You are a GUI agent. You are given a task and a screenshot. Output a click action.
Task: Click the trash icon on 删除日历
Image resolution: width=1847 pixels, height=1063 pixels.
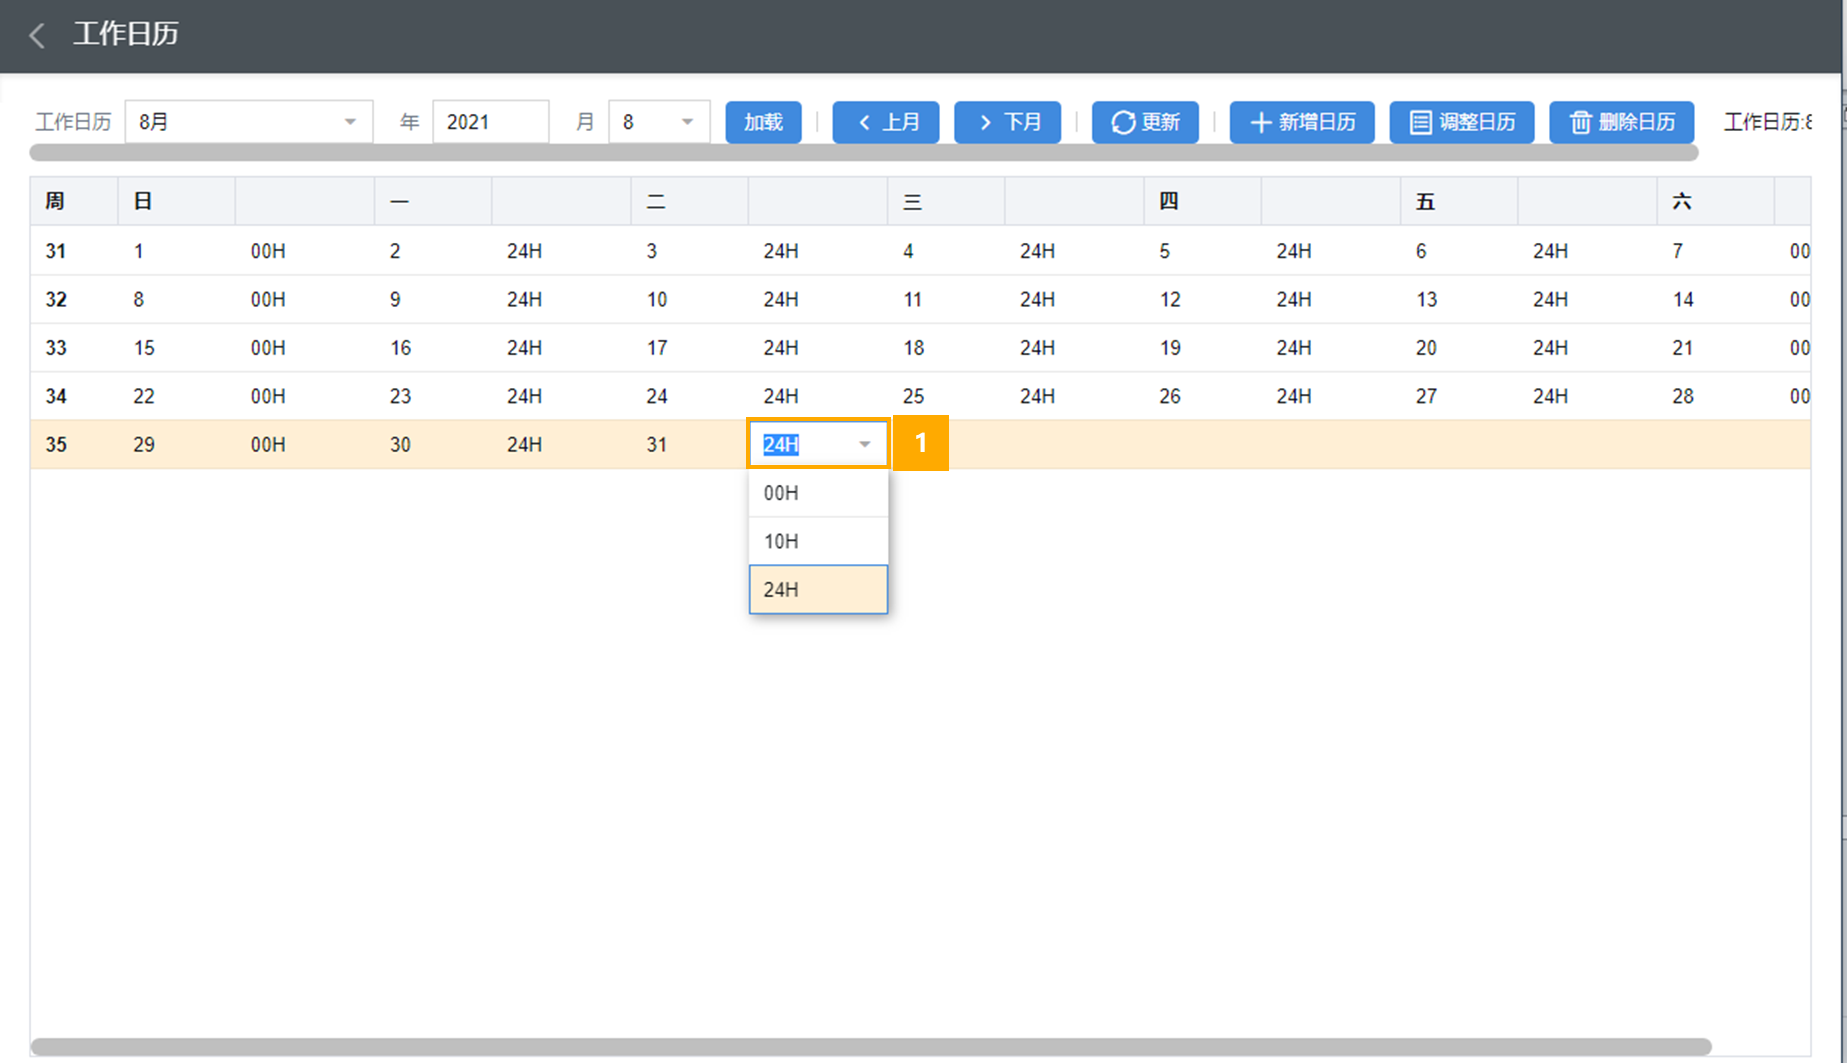1579,122
